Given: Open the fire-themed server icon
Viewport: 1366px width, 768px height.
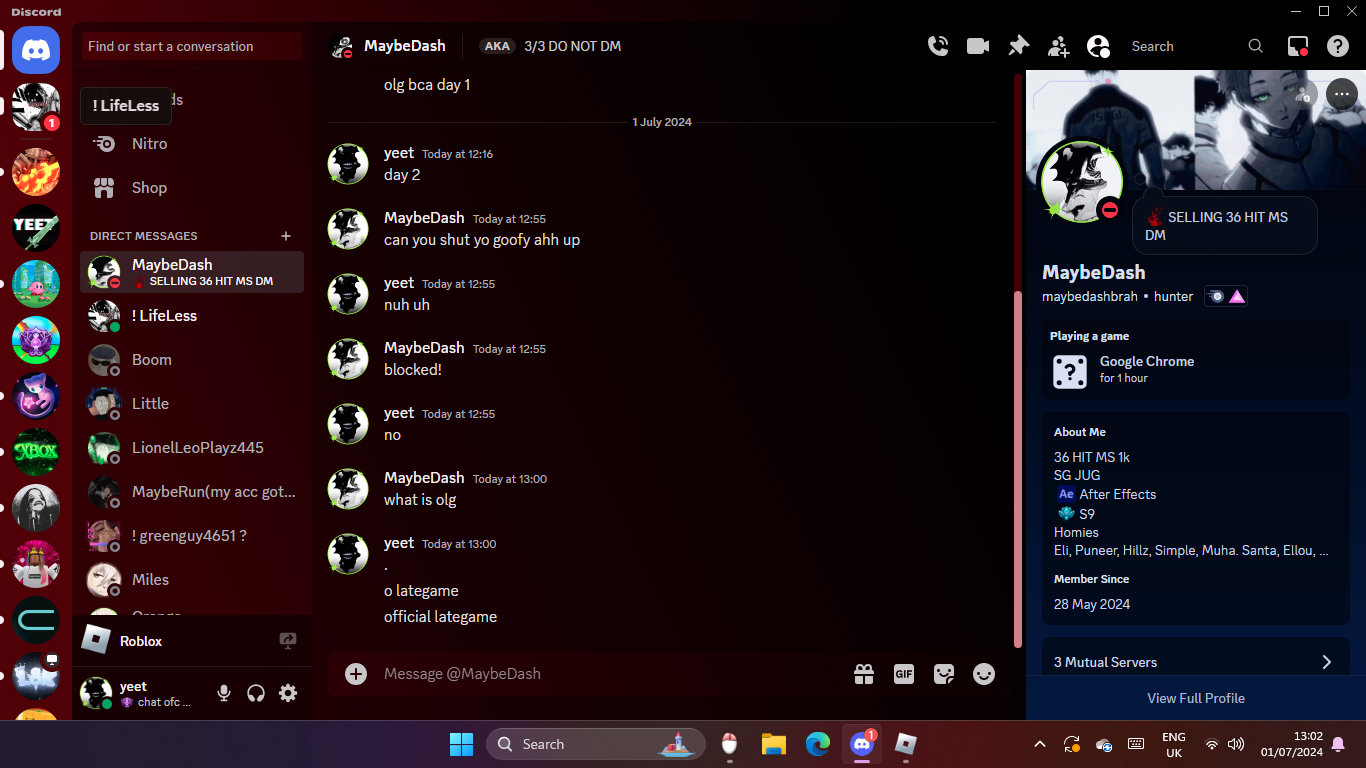Looking at the screenshot, I should pos(36,172).
